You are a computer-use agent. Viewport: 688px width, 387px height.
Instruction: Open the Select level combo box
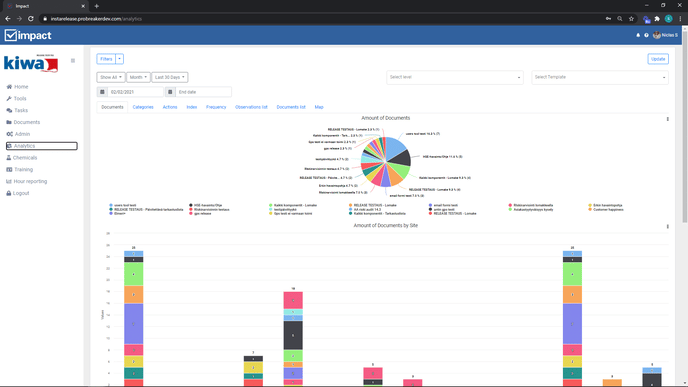tap(455, 77)
